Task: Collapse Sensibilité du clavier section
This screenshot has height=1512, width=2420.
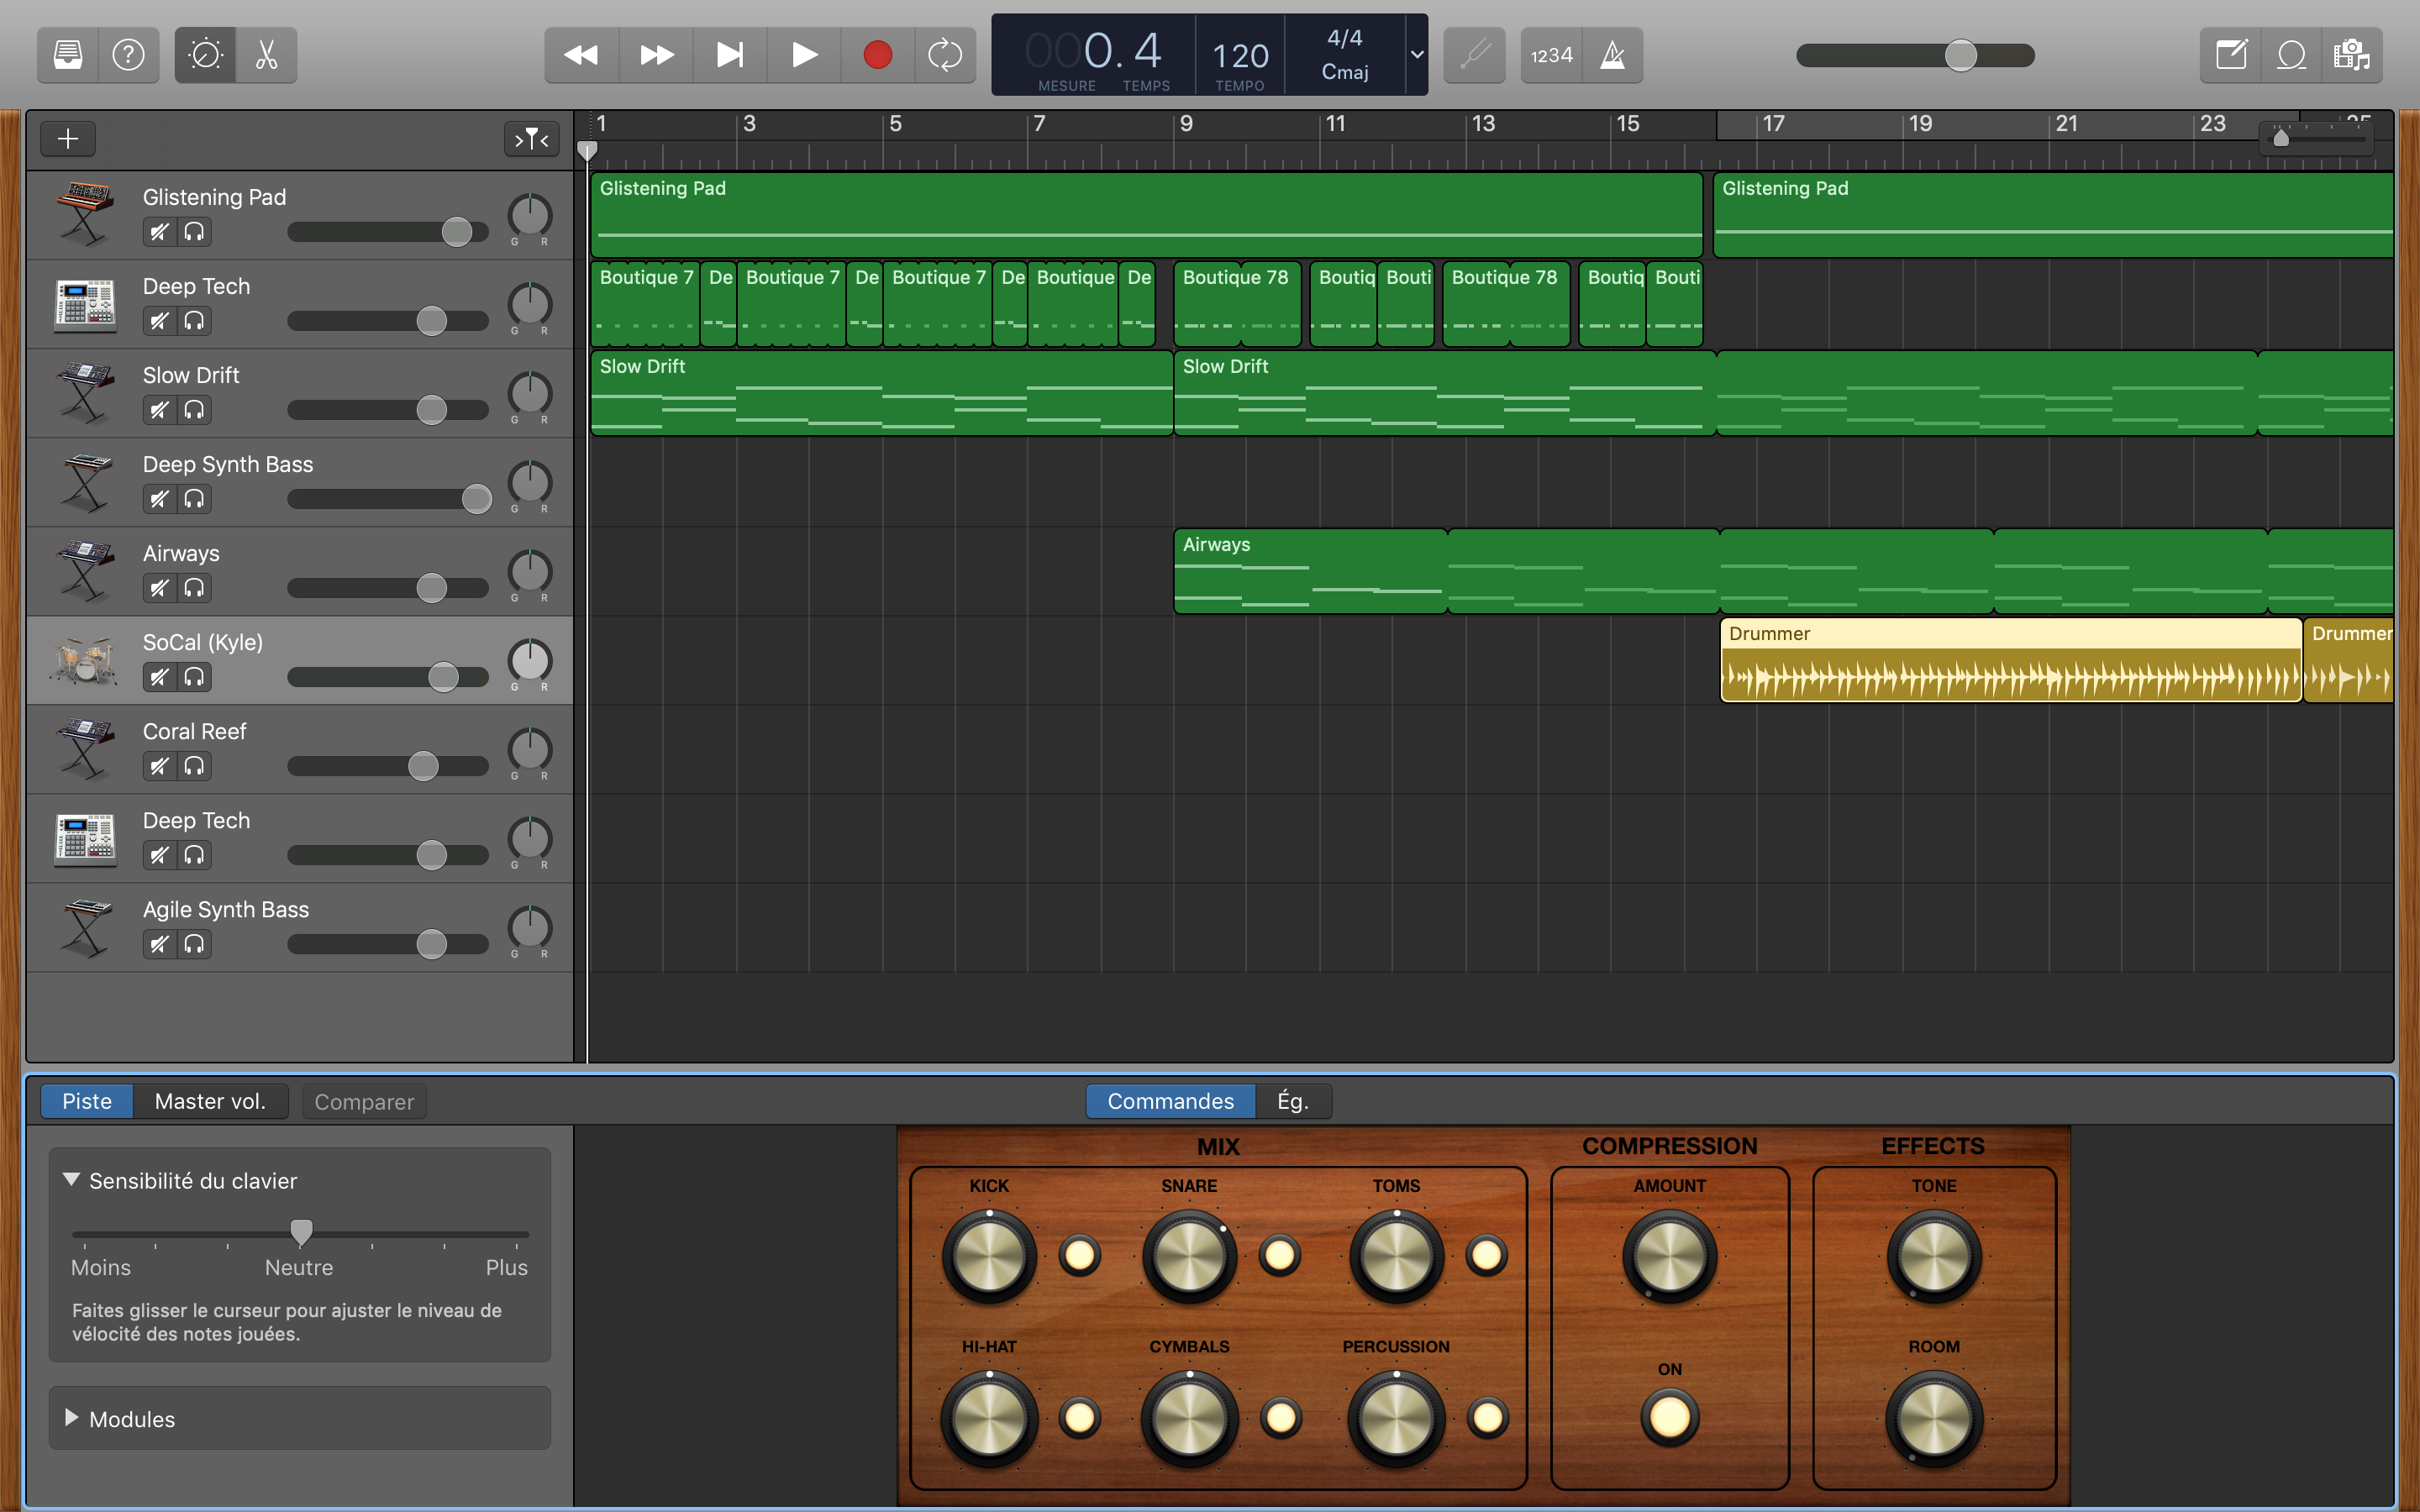Action: 71,1180
